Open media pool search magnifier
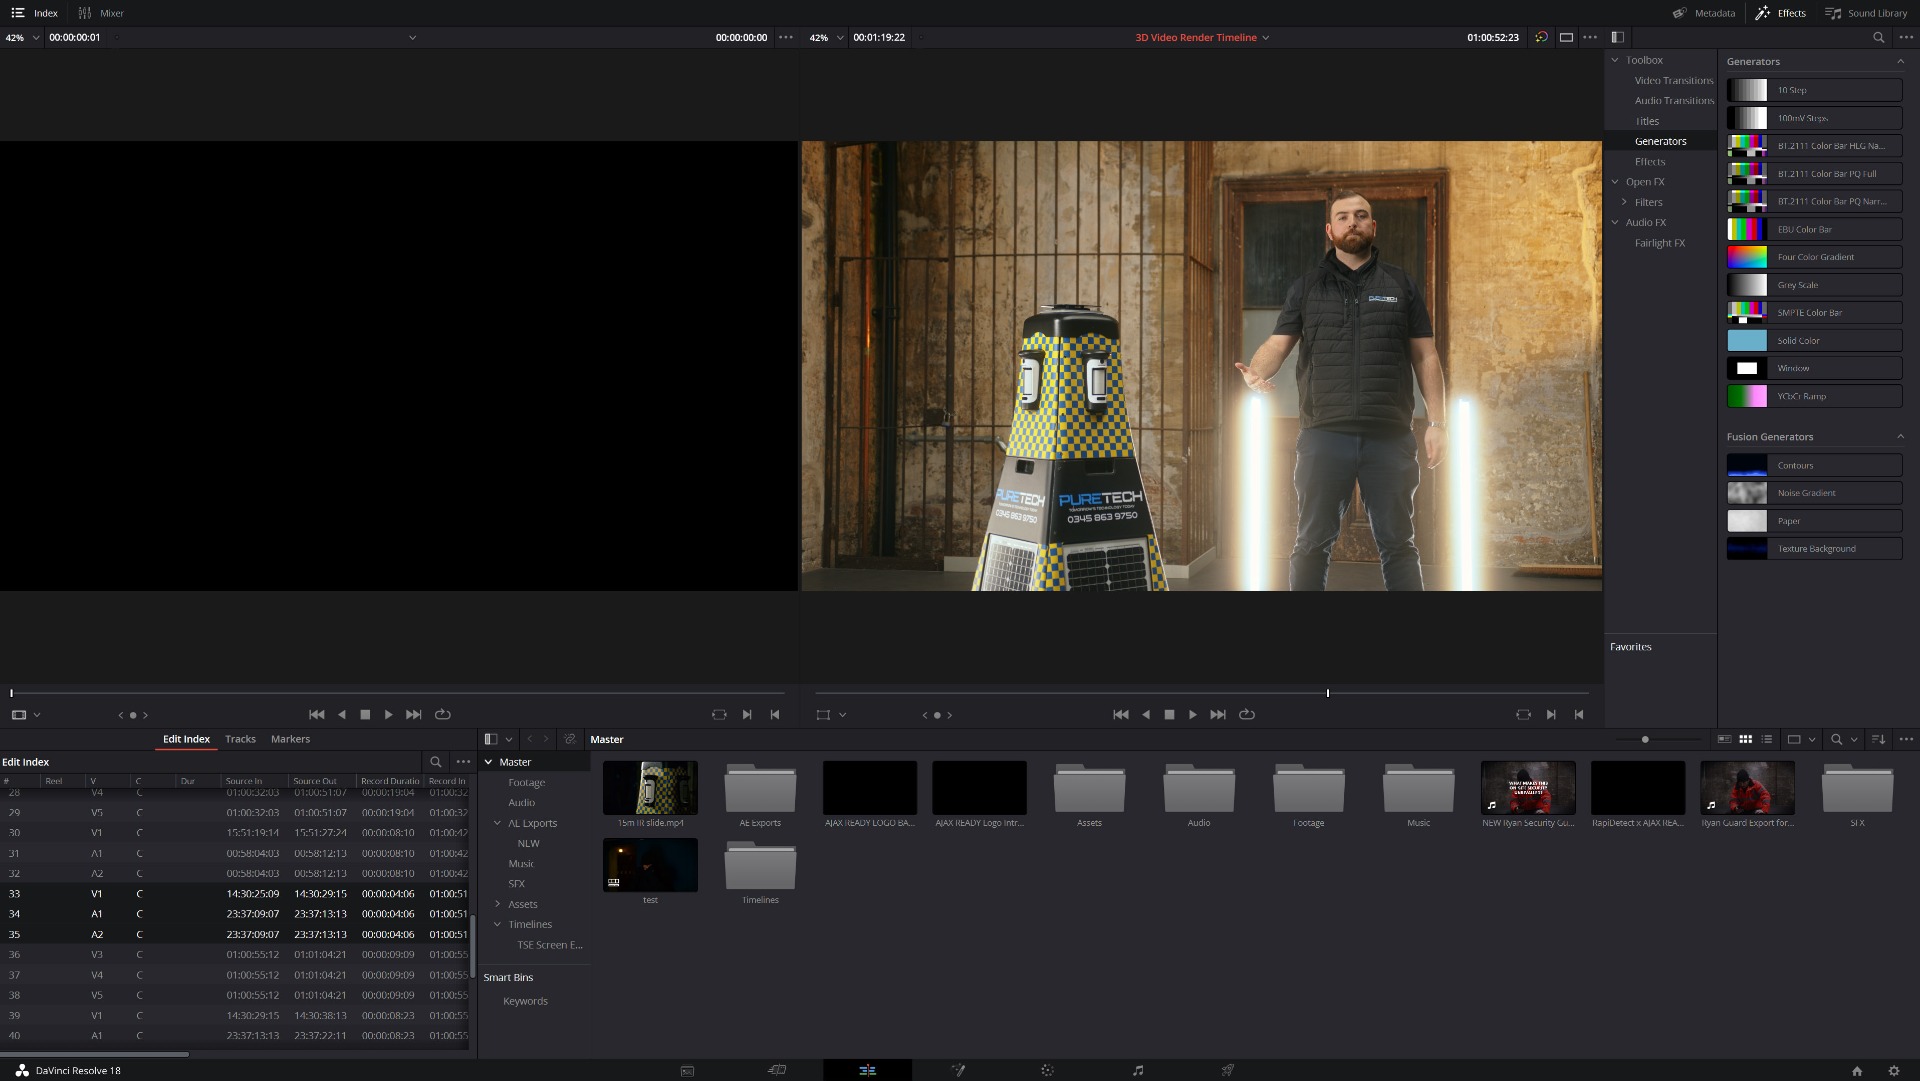Screen dimensions: 1920x1081 pos(1836,739)
